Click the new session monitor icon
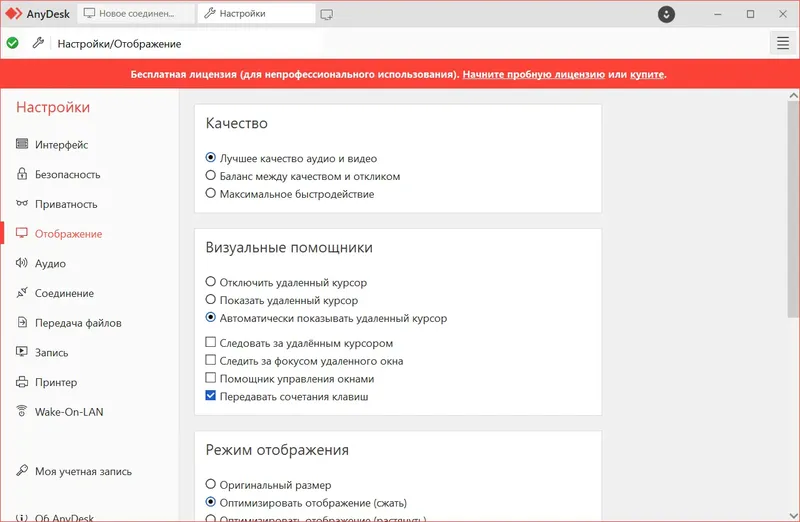This screenshot has width=800, height=522. click(327, 14)
